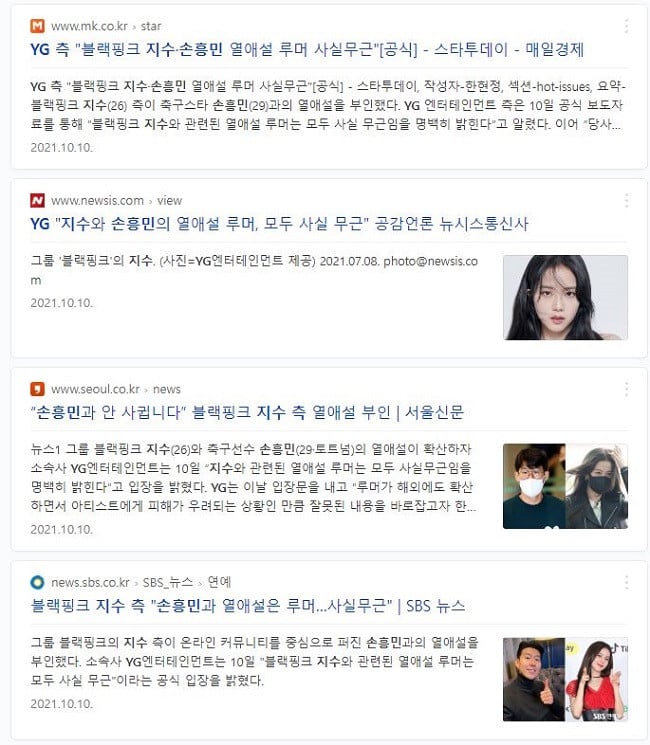Open more options for seoul.co.kr result

tap(627, 389)
